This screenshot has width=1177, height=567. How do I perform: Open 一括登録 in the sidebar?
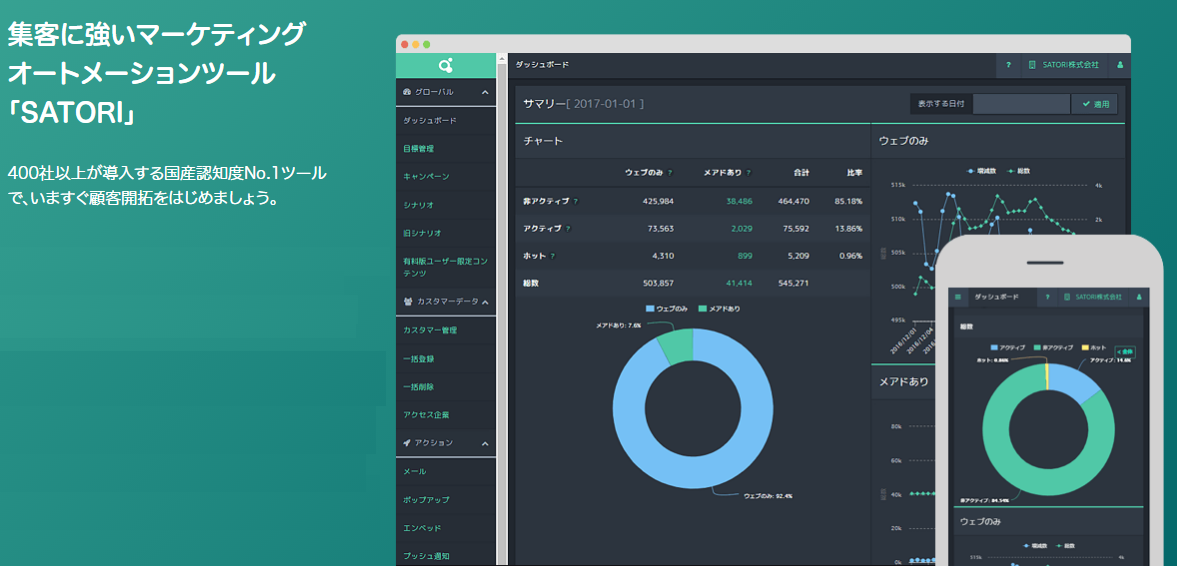(x=446, y=358)
